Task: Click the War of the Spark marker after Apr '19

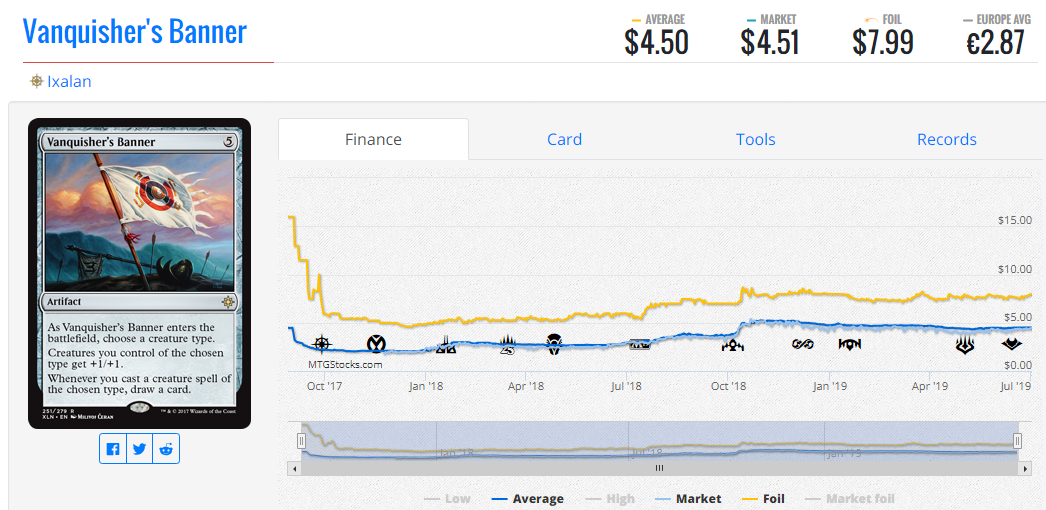Action: point(965,345)
